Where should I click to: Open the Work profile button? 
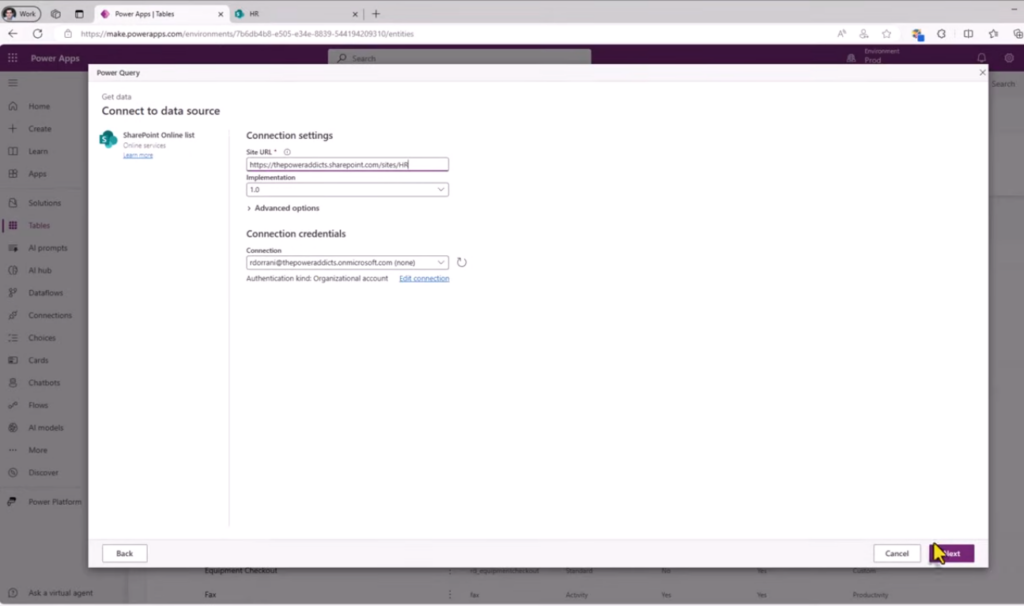tap(22, 14)
